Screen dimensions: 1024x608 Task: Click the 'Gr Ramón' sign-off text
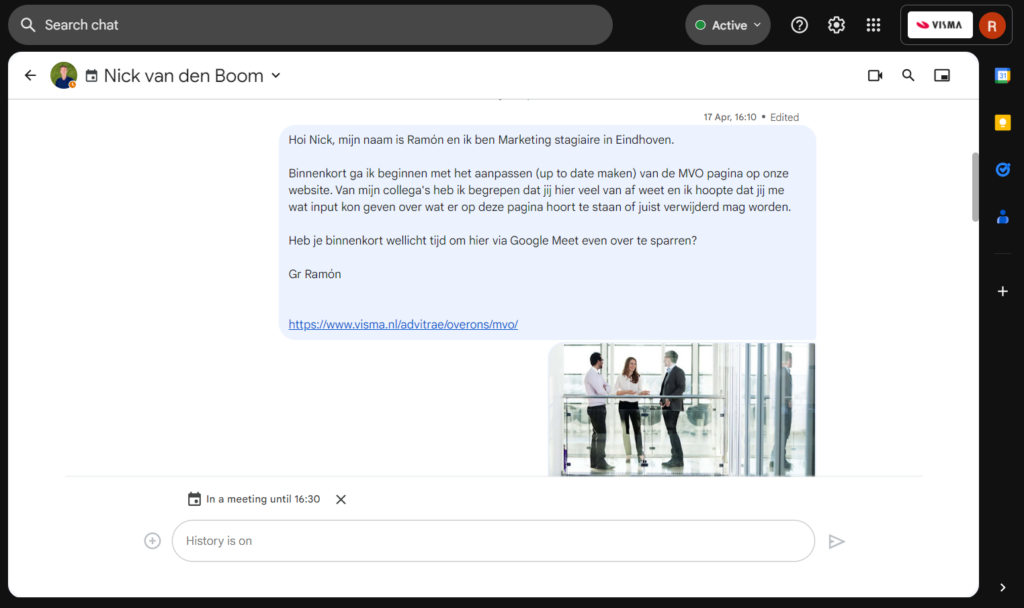tap(315, 274)
